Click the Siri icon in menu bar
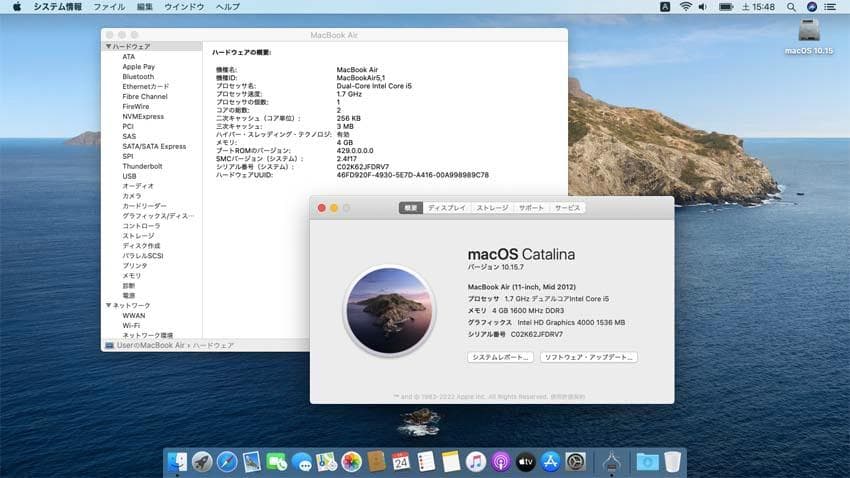850x478 pixels. tap(812, 7)
